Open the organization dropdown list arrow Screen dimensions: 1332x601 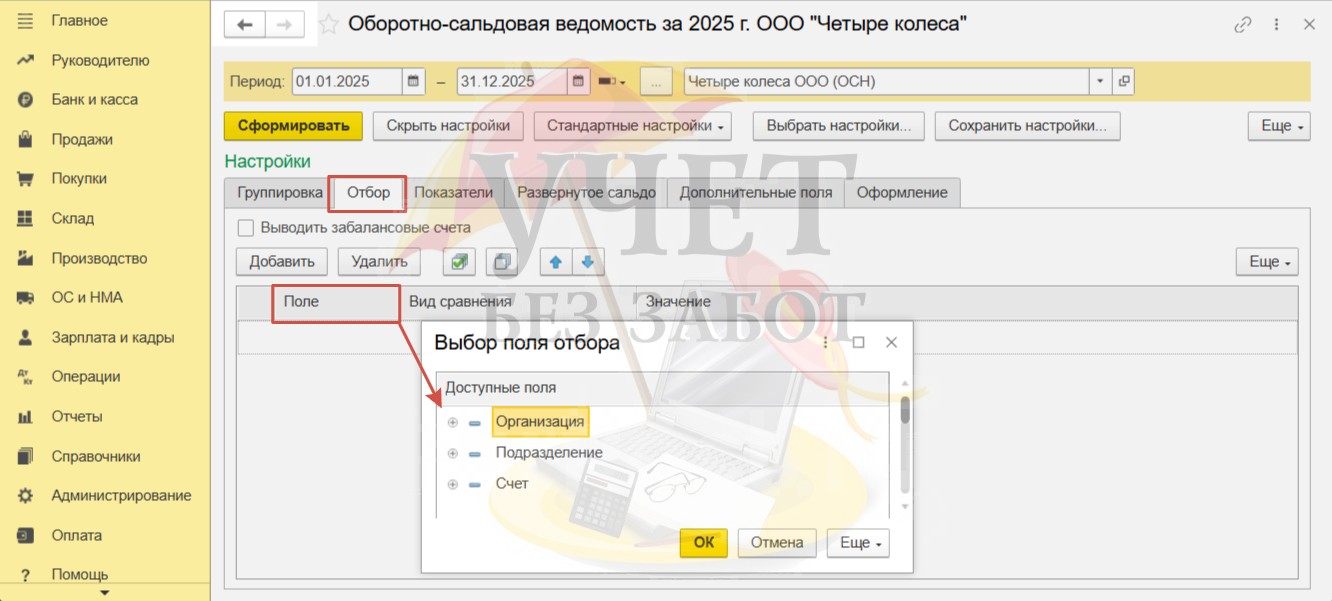pyautogui.click(x=1100, y=82)
